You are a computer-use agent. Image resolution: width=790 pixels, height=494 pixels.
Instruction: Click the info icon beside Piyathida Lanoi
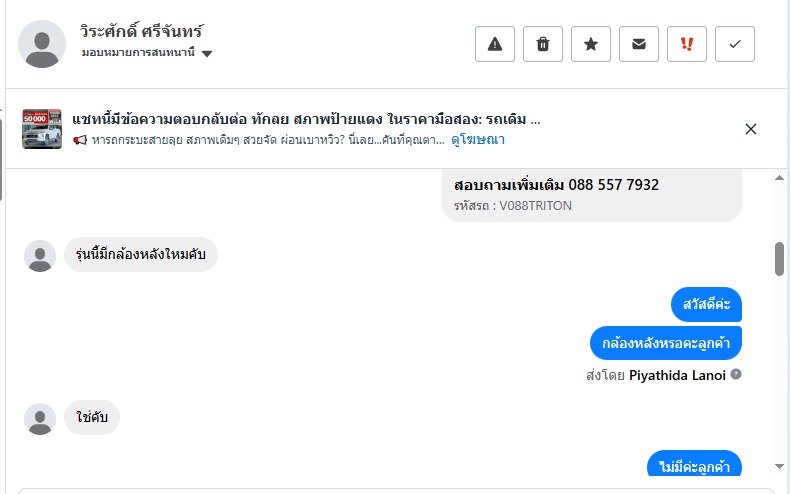pyautogui.click(x=736, y=375)
